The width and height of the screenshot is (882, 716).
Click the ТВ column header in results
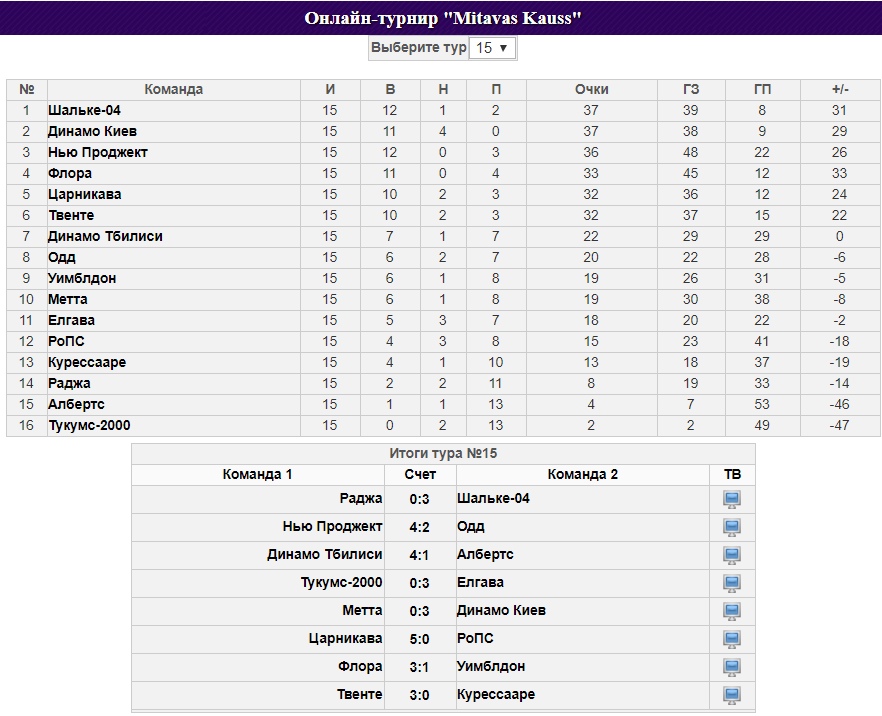click(732, 474)
